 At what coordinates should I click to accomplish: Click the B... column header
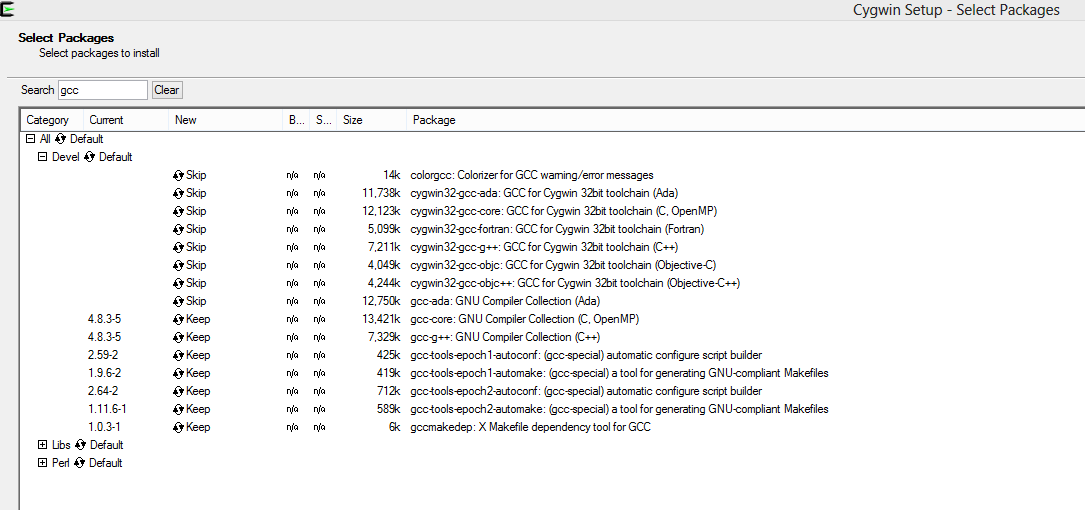(x=297, y=120)
